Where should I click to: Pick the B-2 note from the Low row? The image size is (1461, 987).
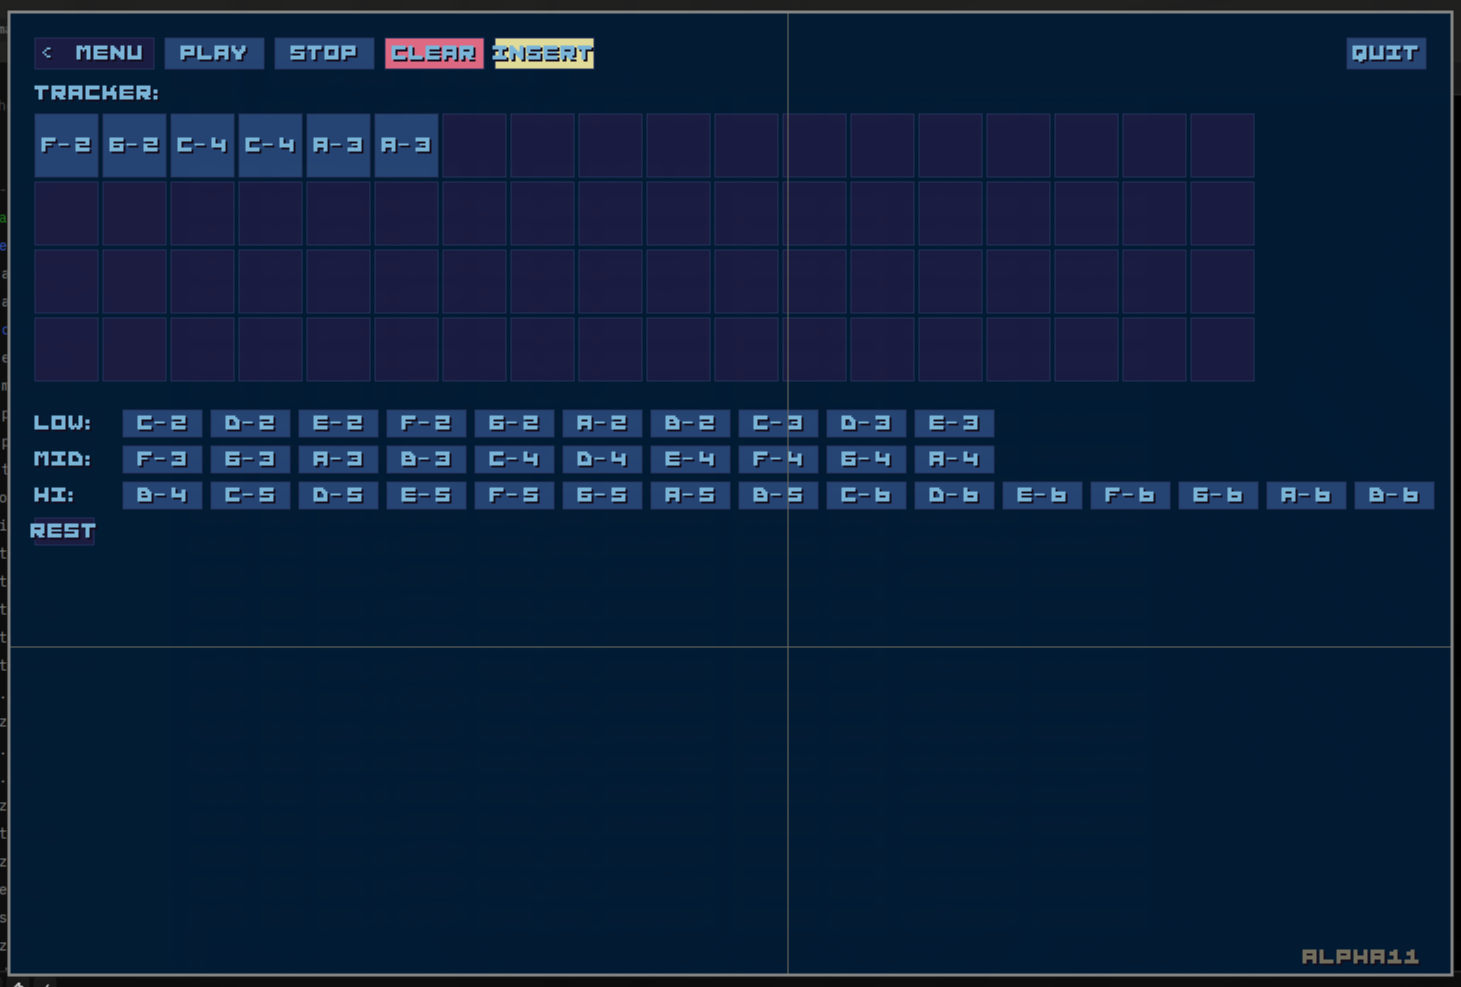click(690, 423)
